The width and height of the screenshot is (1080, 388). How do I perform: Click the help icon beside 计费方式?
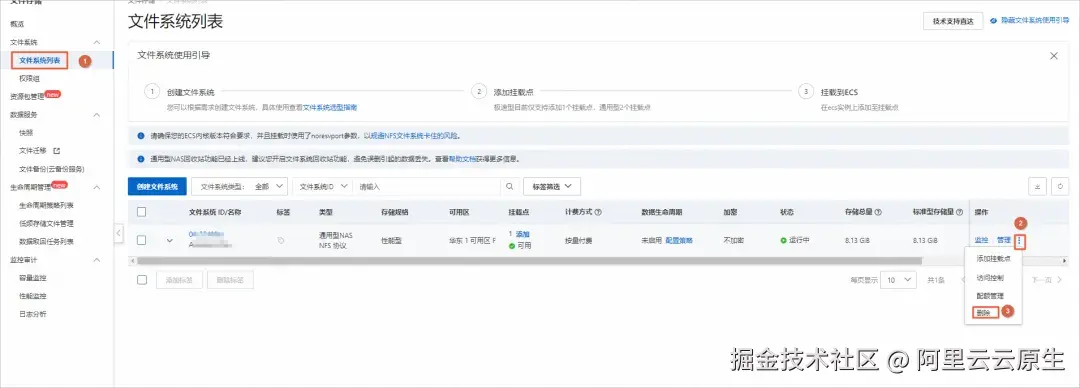pos(599,212)
